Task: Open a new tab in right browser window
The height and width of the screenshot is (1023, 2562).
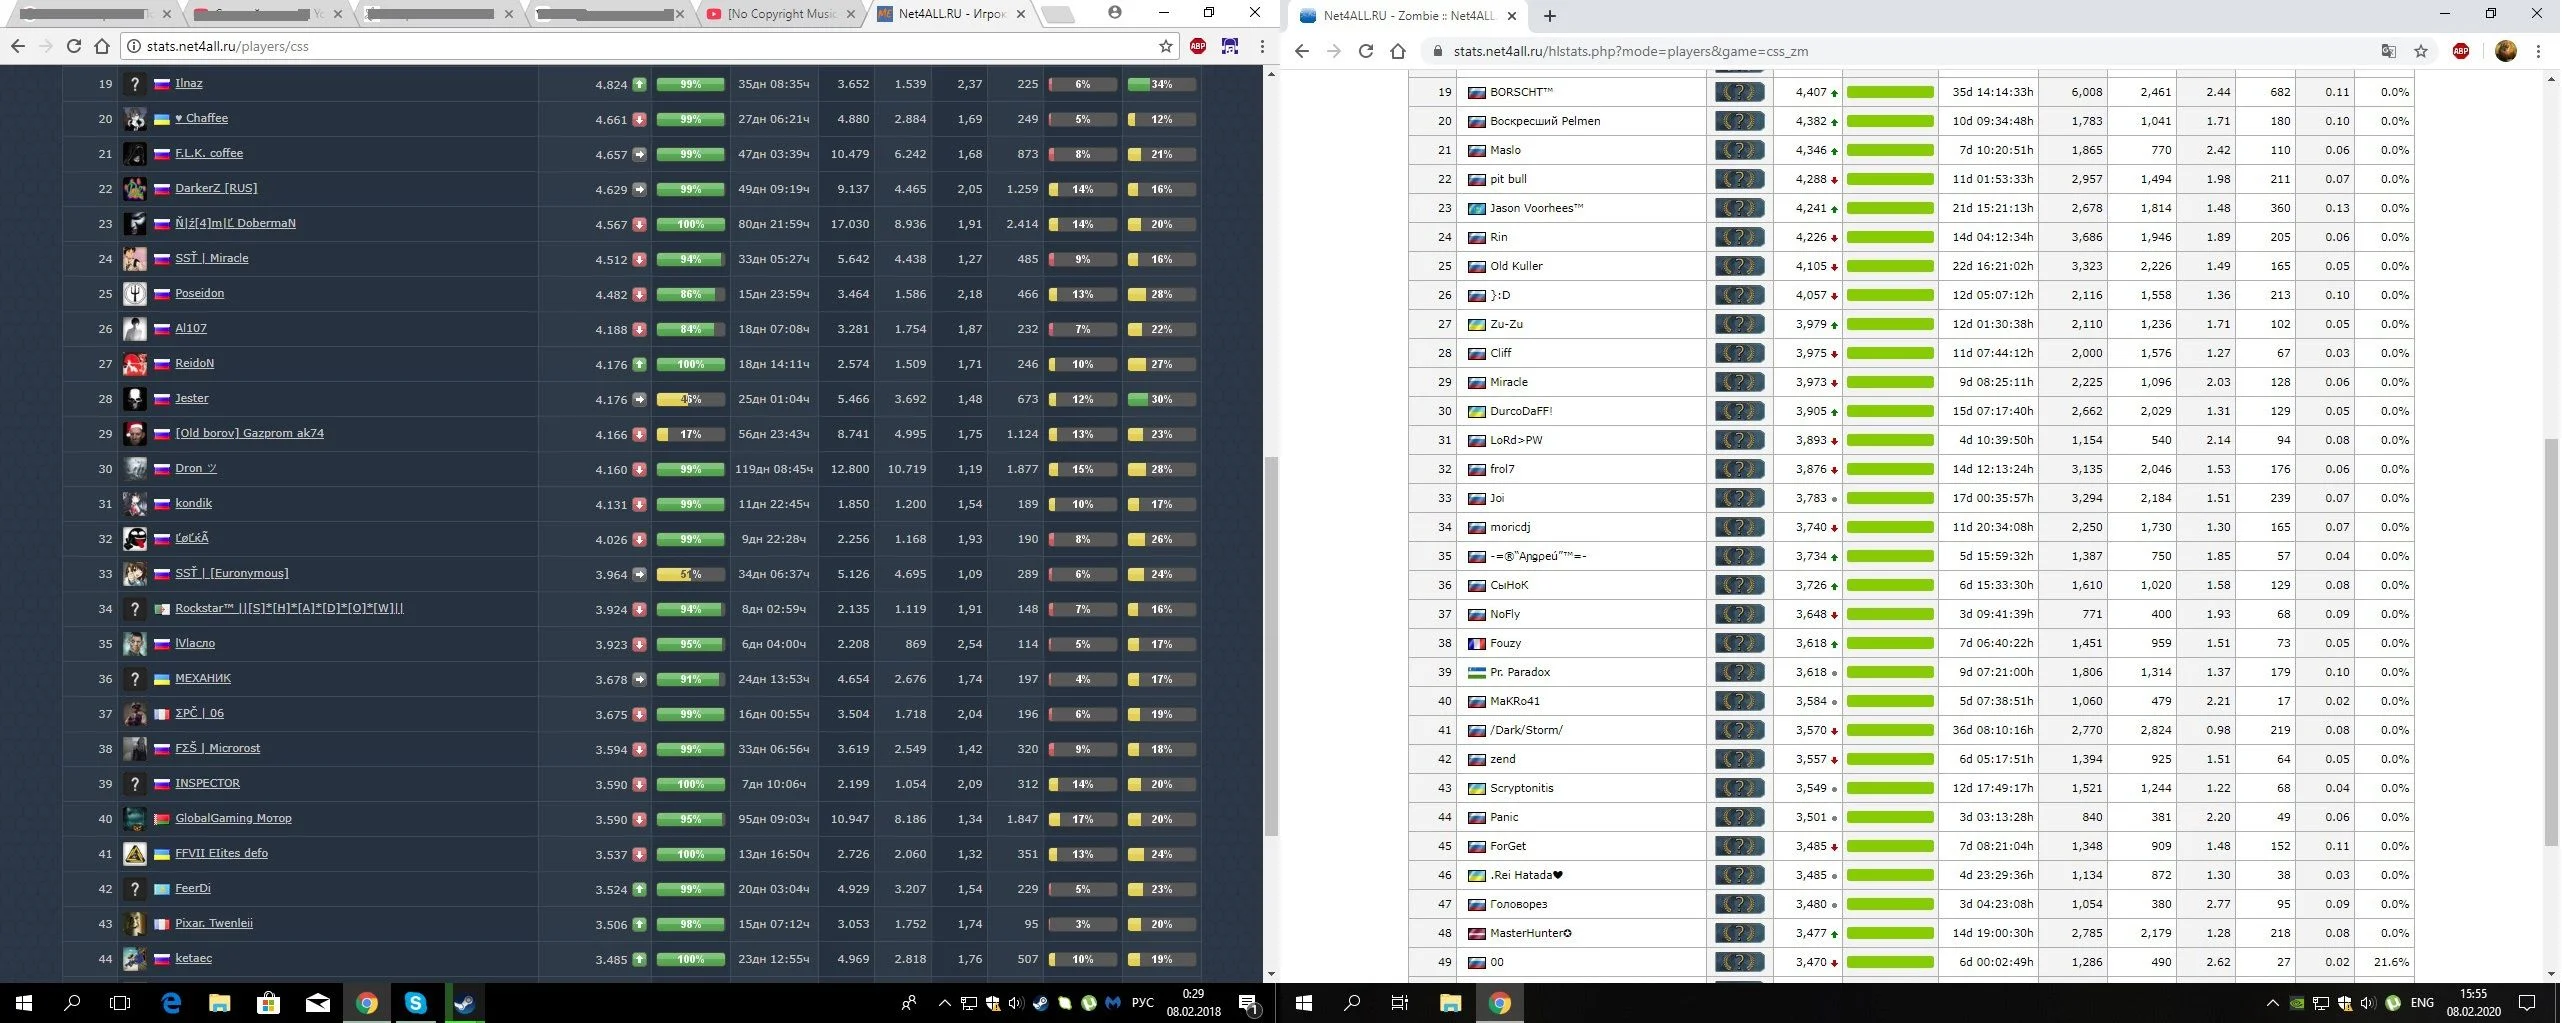Action: [1549, 16]
